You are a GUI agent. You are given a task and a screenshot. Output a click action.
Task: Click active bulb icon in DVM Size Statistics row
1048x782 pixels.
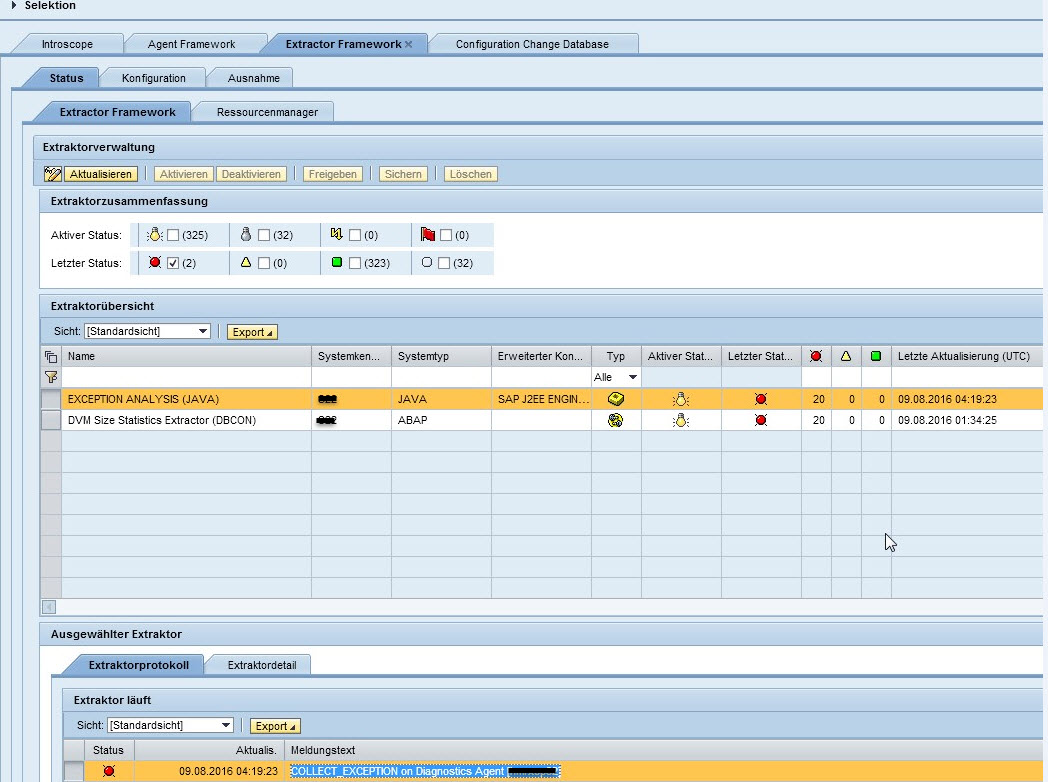click(x=681, y=420)
